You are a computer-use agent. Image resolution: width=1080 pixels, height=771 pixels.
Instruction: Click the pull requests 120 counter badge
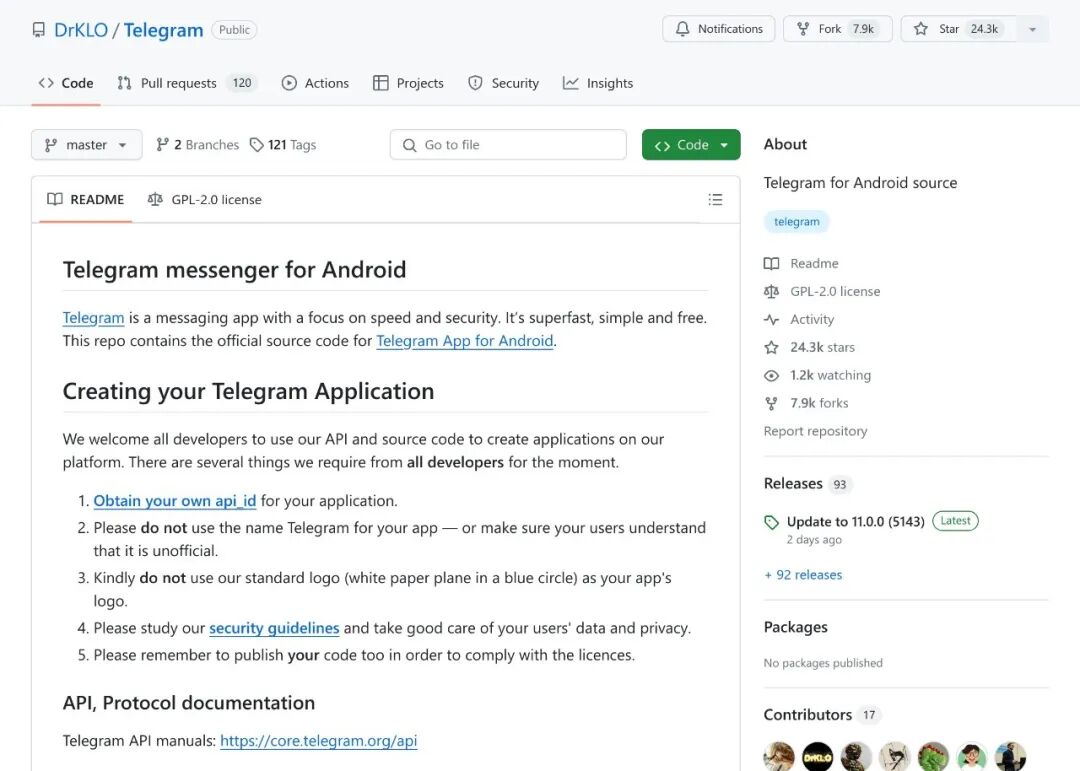(242, 83)
